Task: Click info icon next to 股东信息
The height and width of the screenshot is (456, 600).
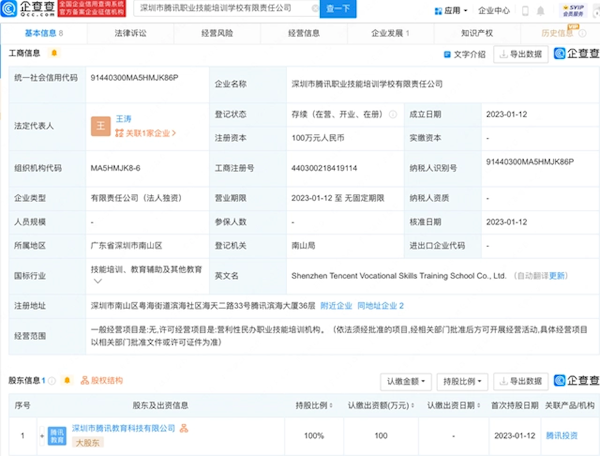Action: click(52, 381)
